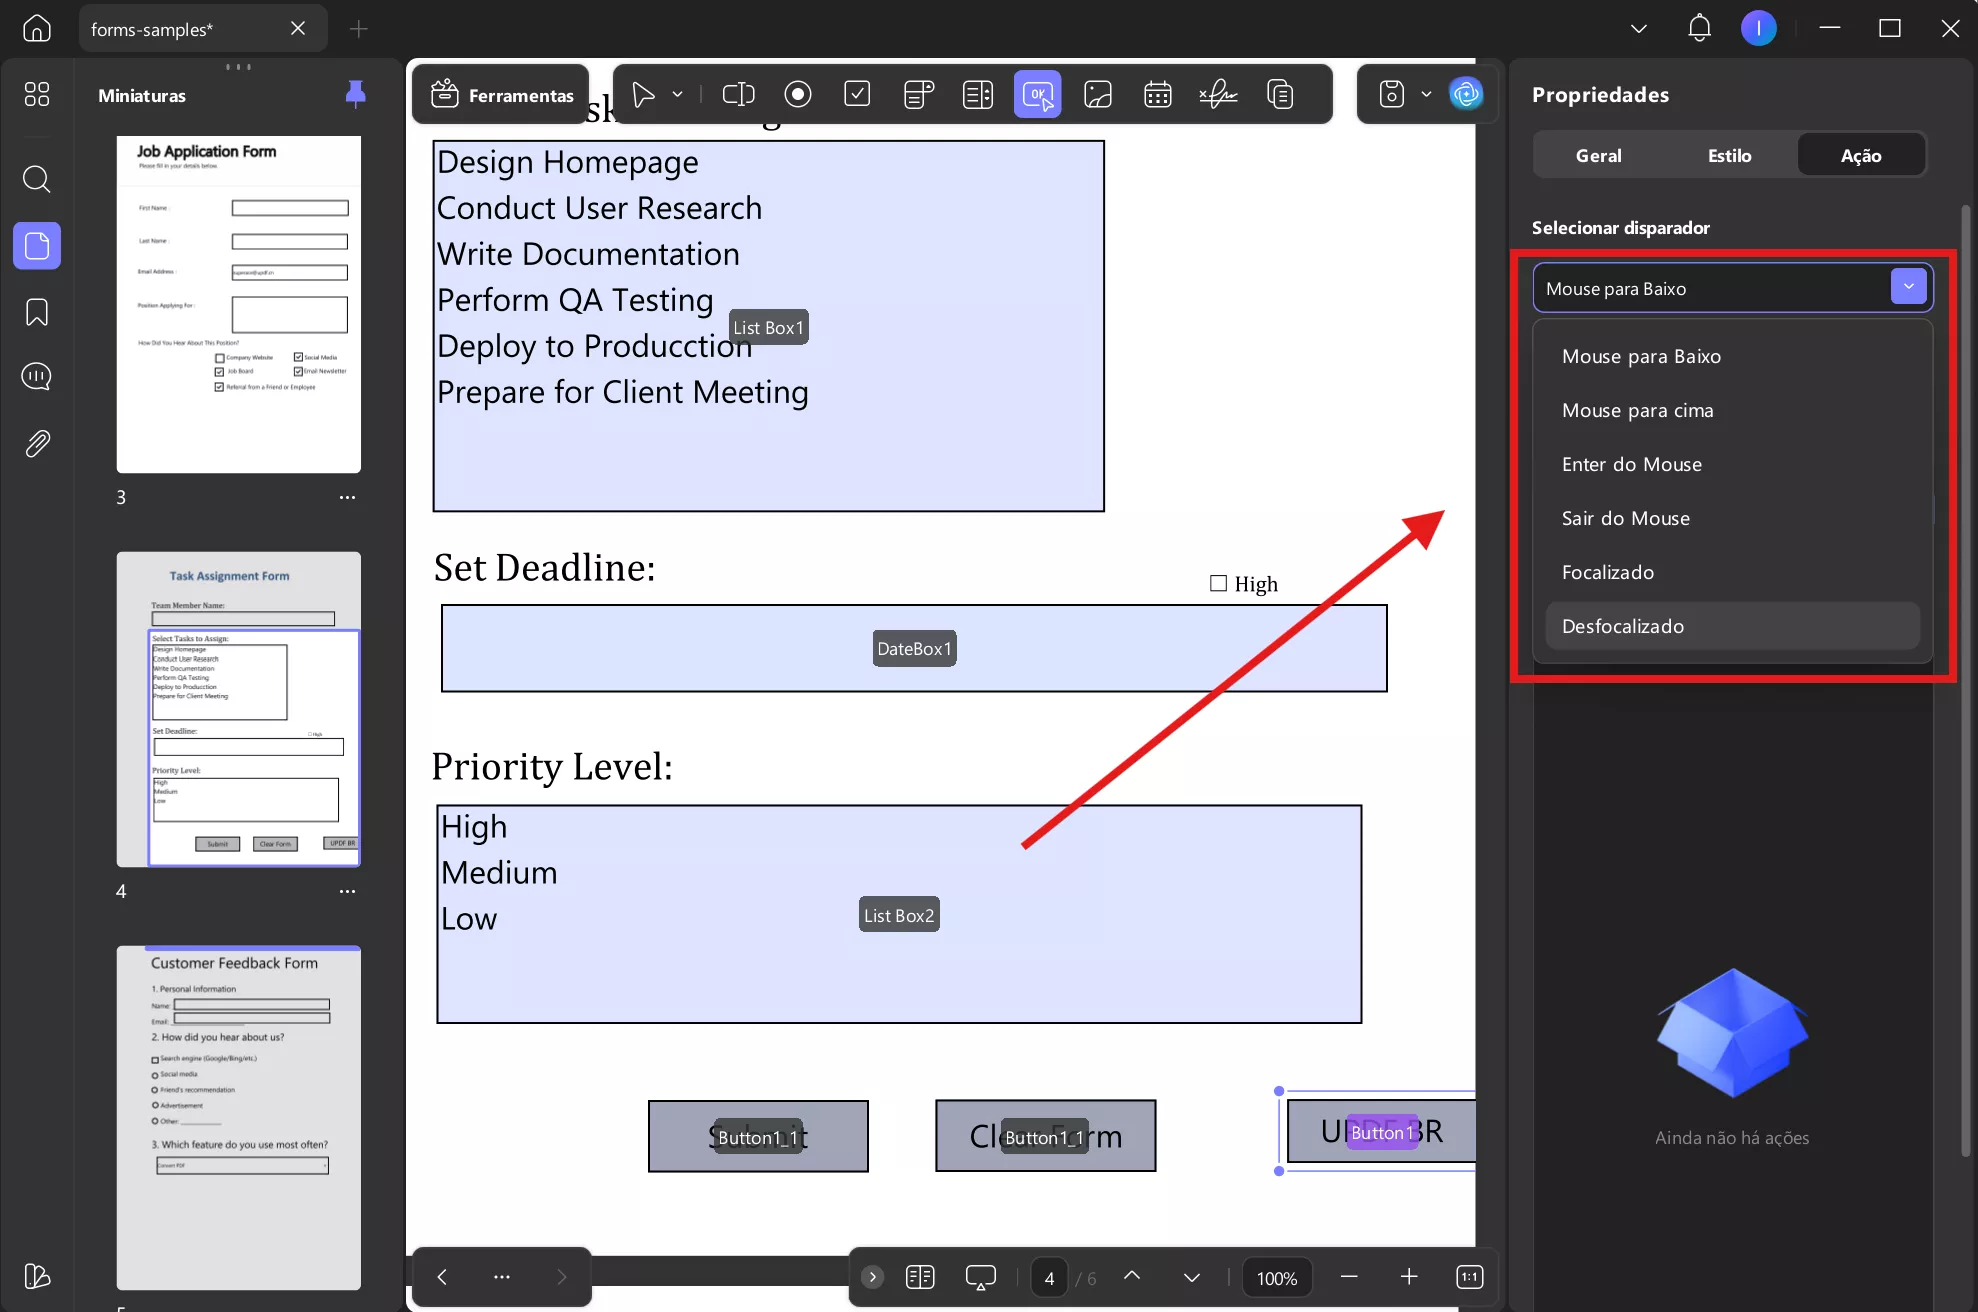Open the bottom bar ellipsis menu

502,1277
